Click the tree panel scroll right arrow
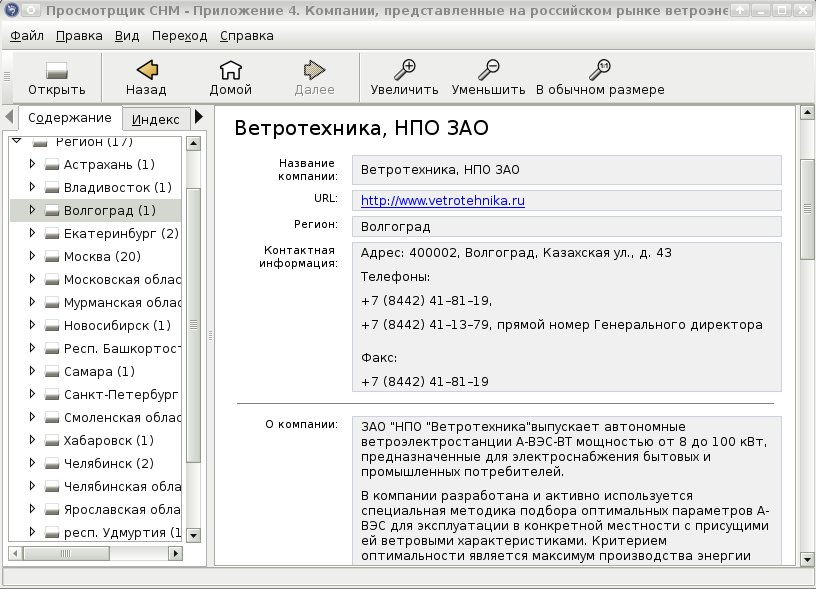Viewport: 816px width, 589px height. tap(175, 553)
